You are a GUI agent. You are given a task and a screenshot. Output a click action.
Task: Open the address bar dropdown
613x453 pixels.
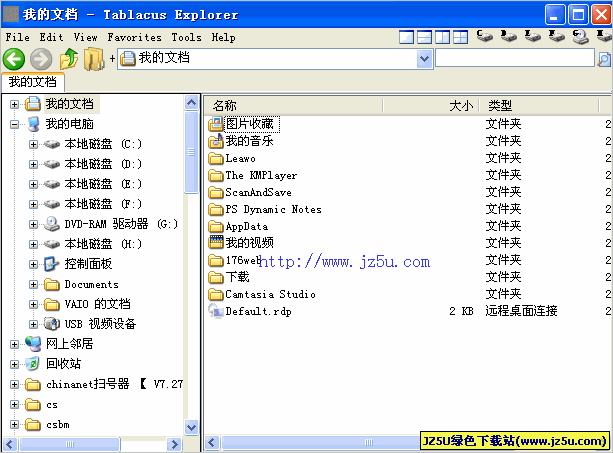[x=424, y=59]
